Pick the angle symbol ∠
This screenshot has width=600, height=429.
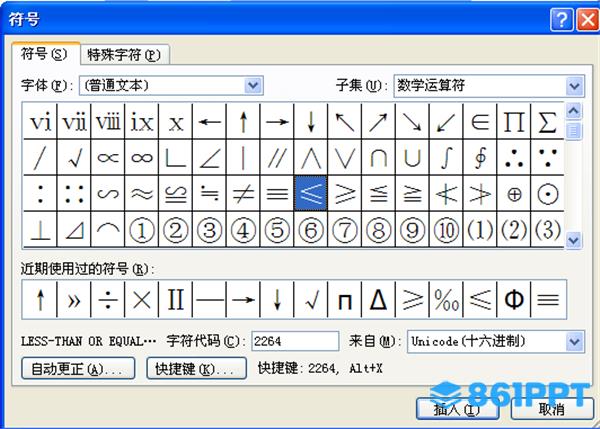[209, 157]
